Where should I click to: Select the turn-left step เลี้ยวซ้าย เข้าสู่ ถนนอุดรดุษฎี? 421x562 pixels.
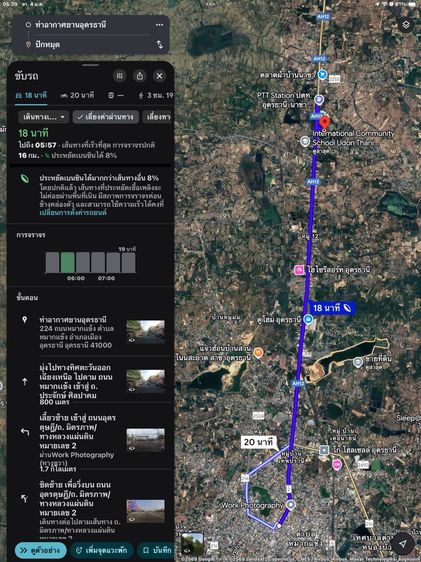(91, 441)
